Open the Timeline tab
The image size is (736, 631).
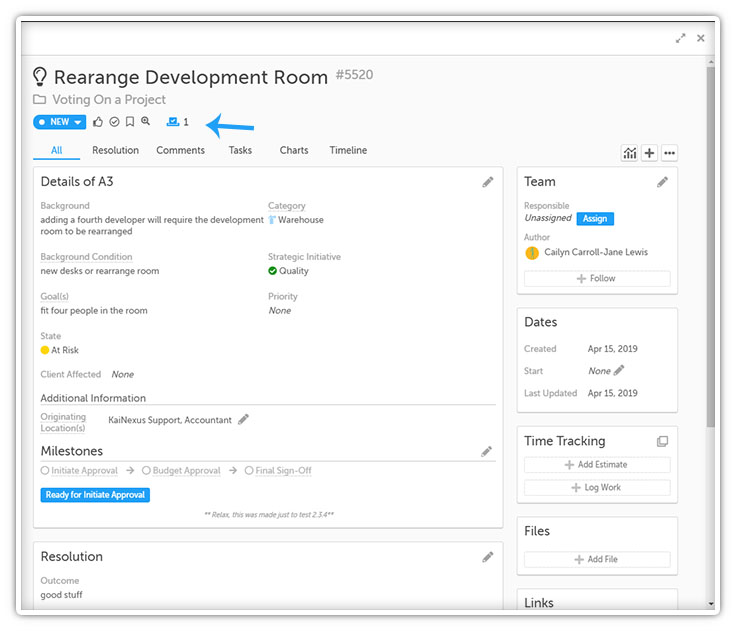(x=348, y=150)
